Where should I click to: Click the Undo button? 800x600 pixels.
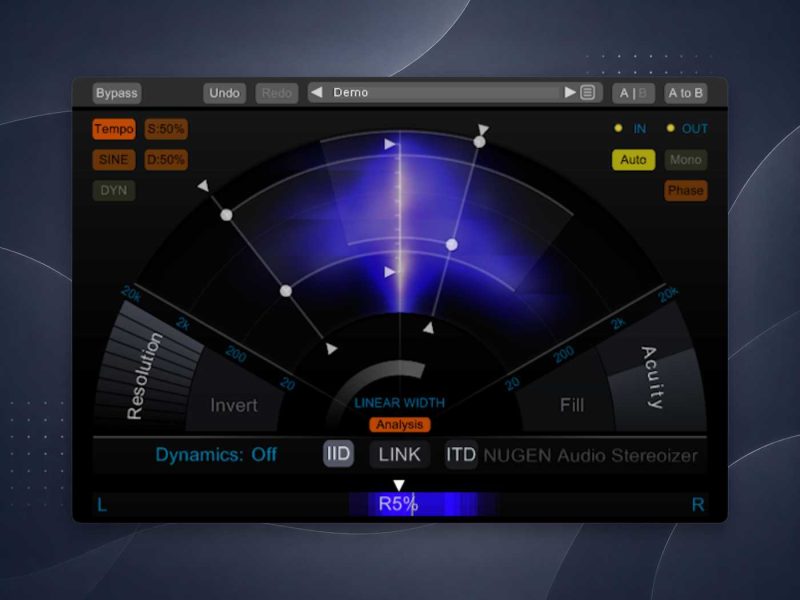pyautogui.click(x=224, y=93)
